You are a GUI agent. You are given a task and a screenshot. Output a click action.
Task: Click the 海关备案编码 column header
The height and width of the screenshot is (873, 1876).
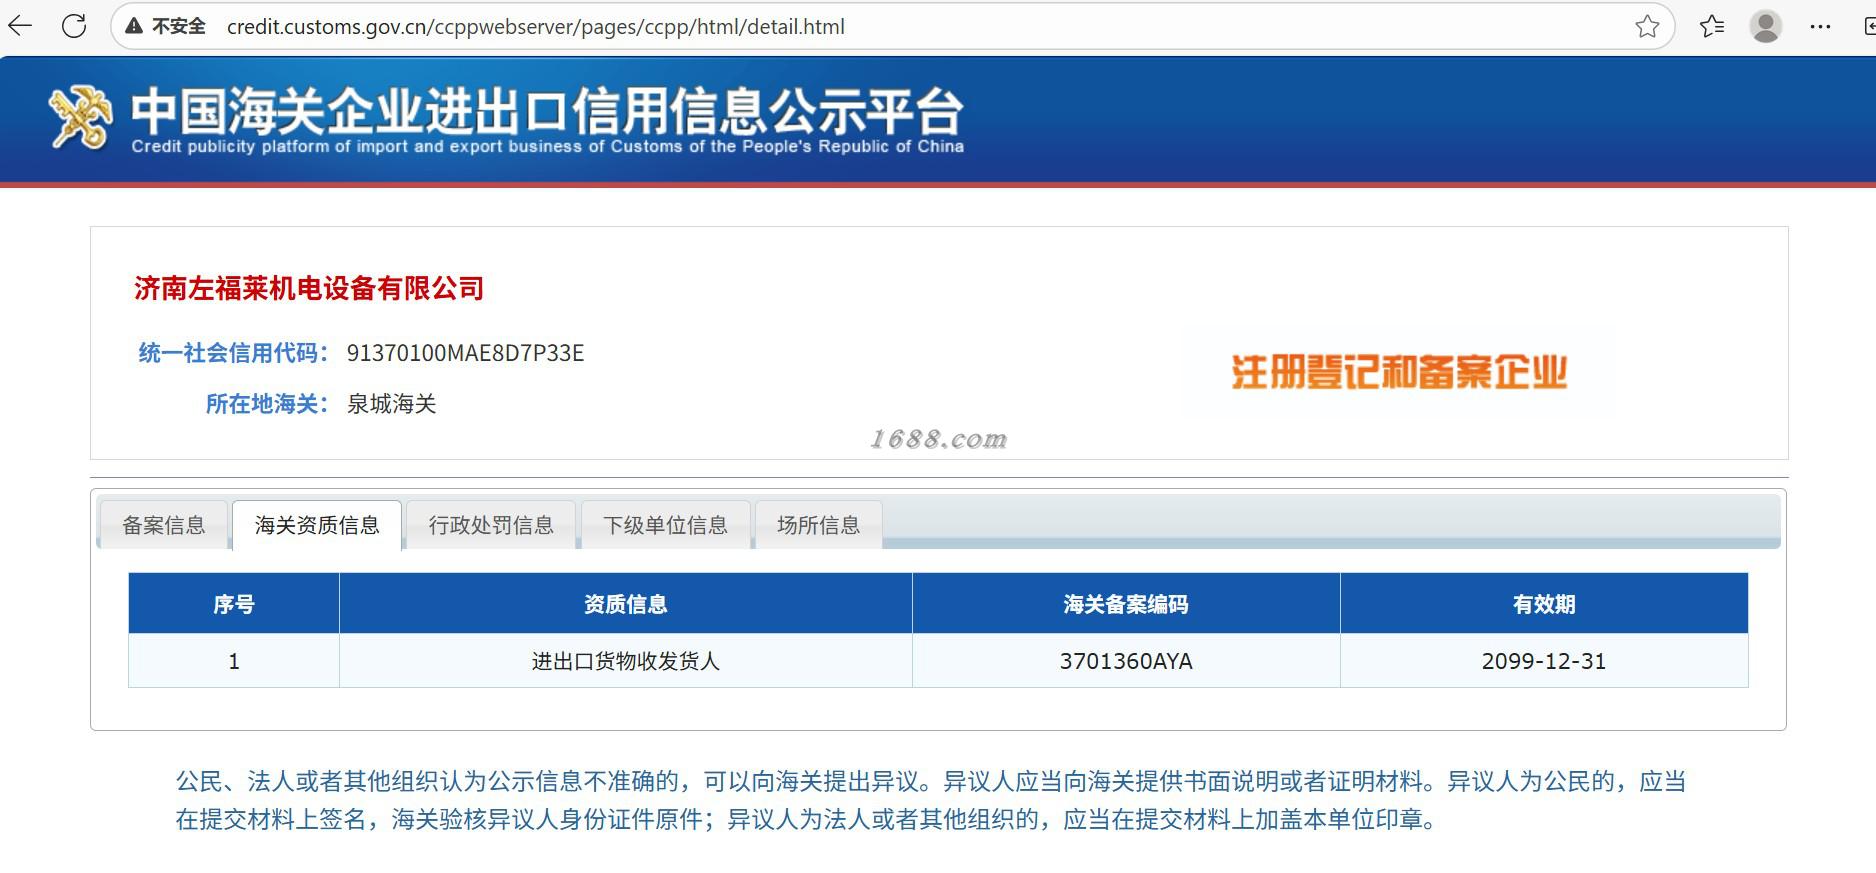(1126, 604)
